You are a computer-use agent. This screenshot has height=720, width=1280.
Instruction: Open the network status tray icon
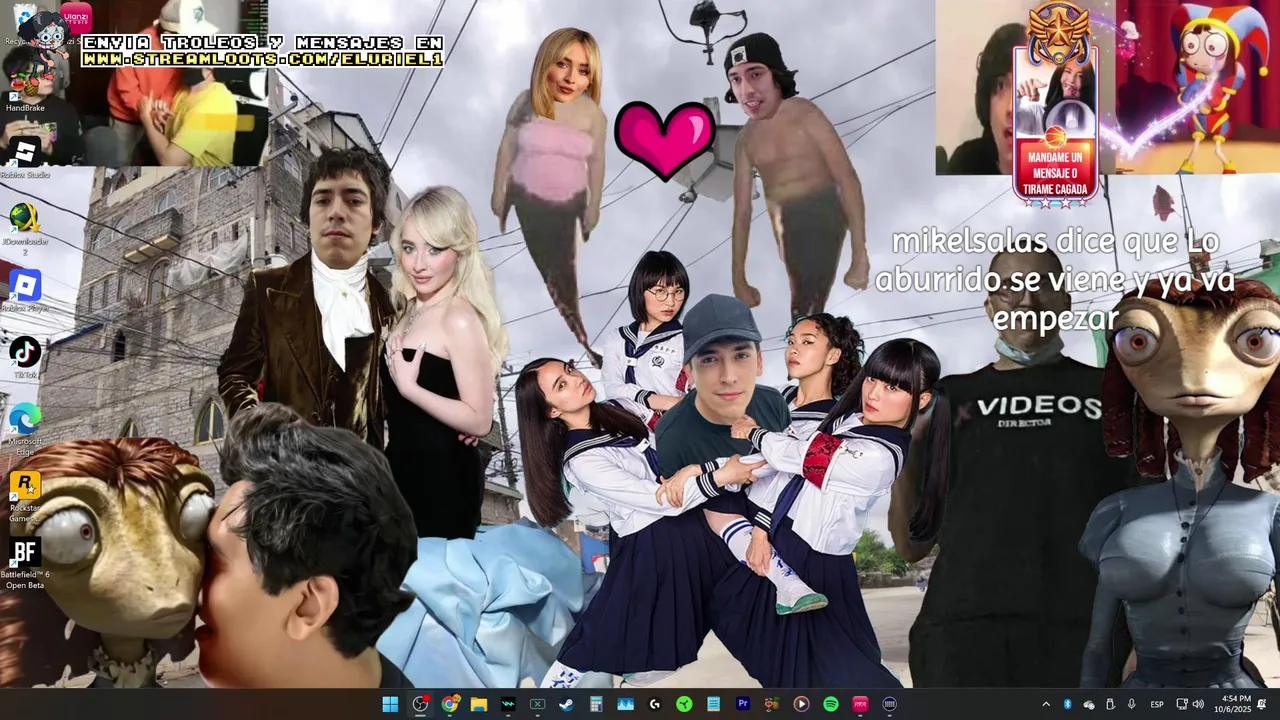click(1181, 704)
